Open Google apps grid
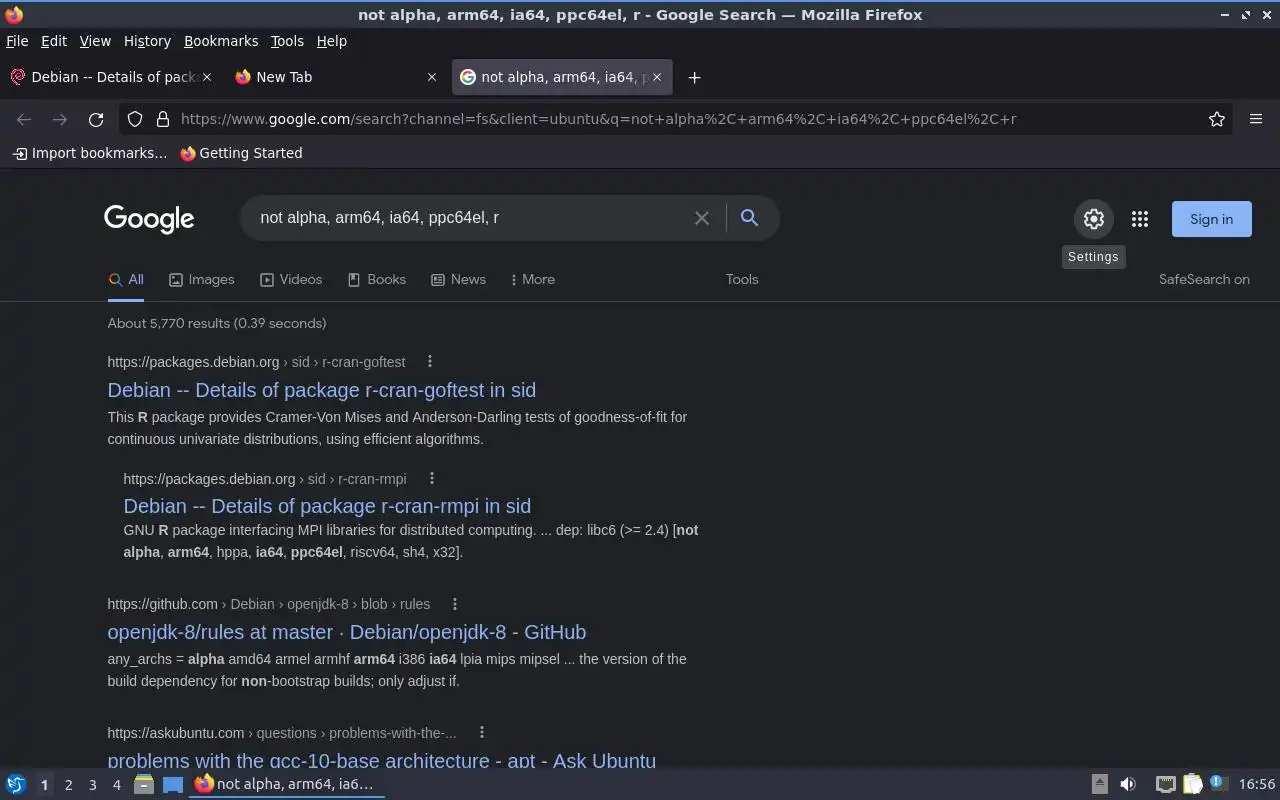The width and height of the screenshot is (1280, 800). click(1140, 219)
